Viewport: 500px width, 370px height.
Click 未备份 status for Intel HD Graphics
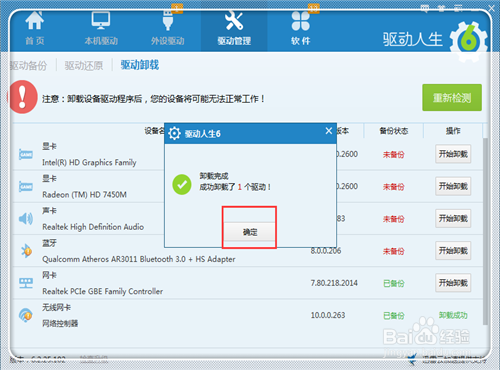(x=394, y=154)
